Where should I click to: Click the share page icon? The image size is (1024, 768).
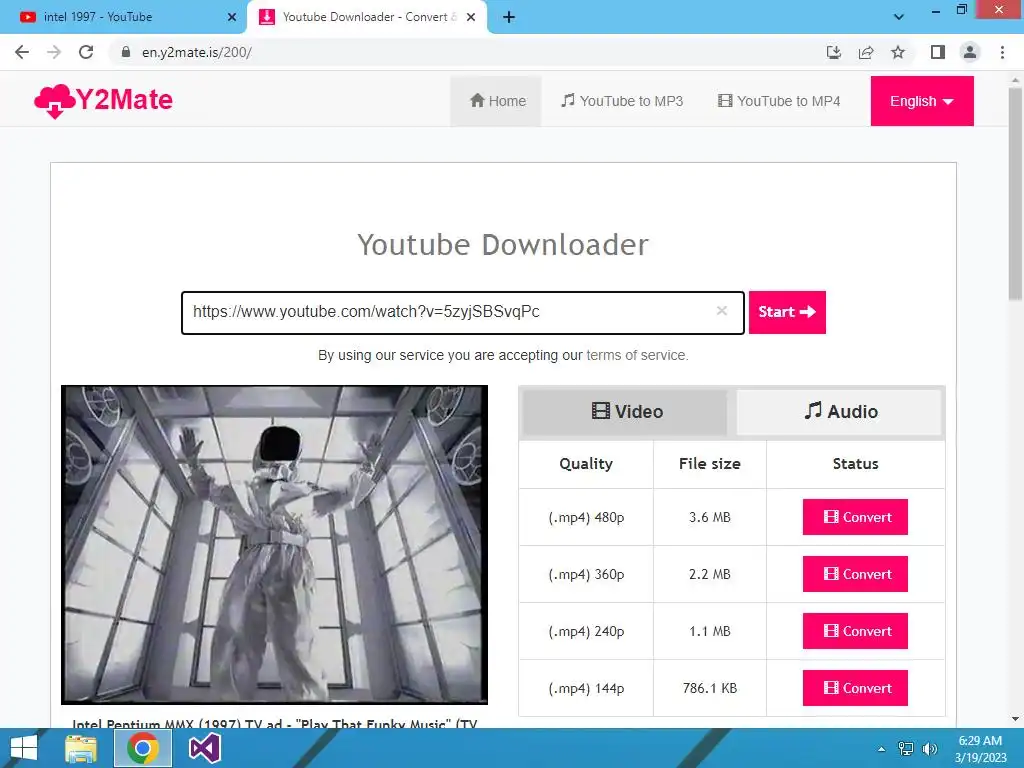866,52
